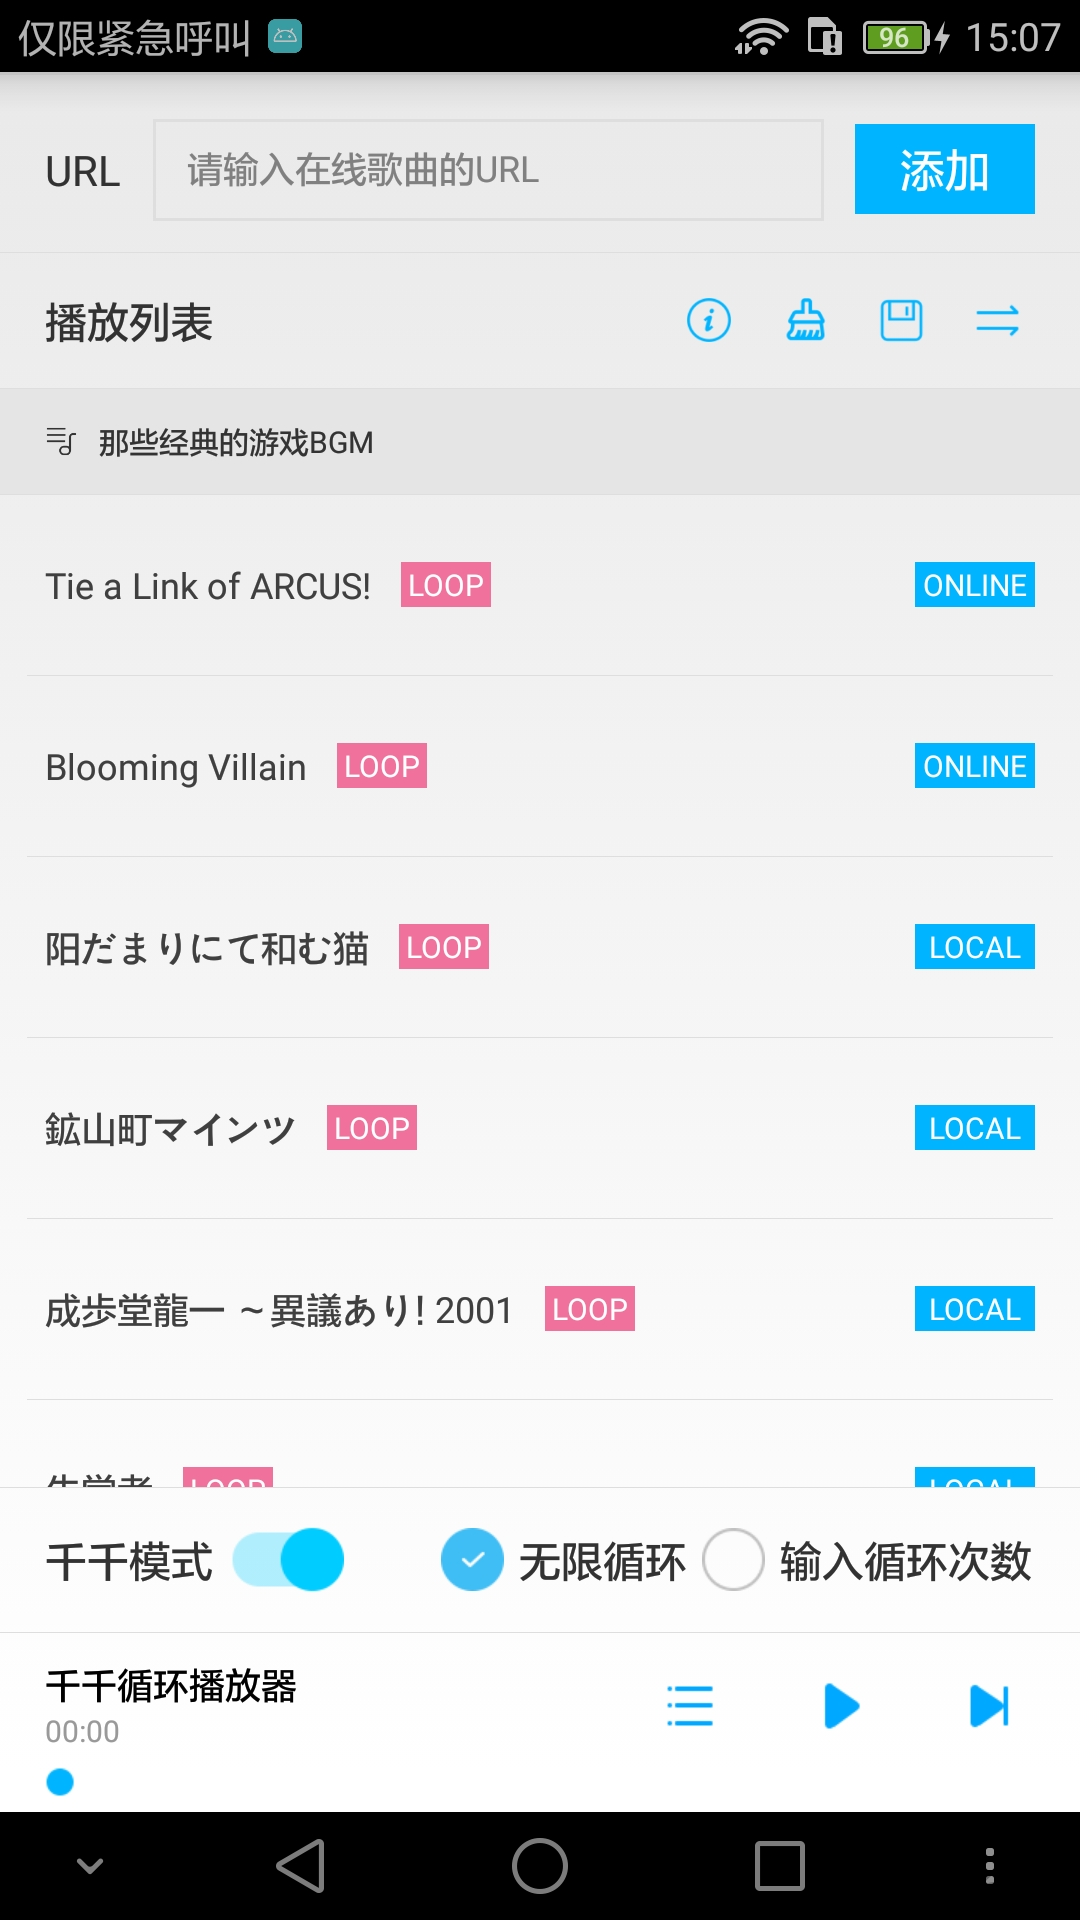Viewport: 1080px width, 1920px height.
Task: Click the playback progress slider dot
Action: click(60, 1782)
